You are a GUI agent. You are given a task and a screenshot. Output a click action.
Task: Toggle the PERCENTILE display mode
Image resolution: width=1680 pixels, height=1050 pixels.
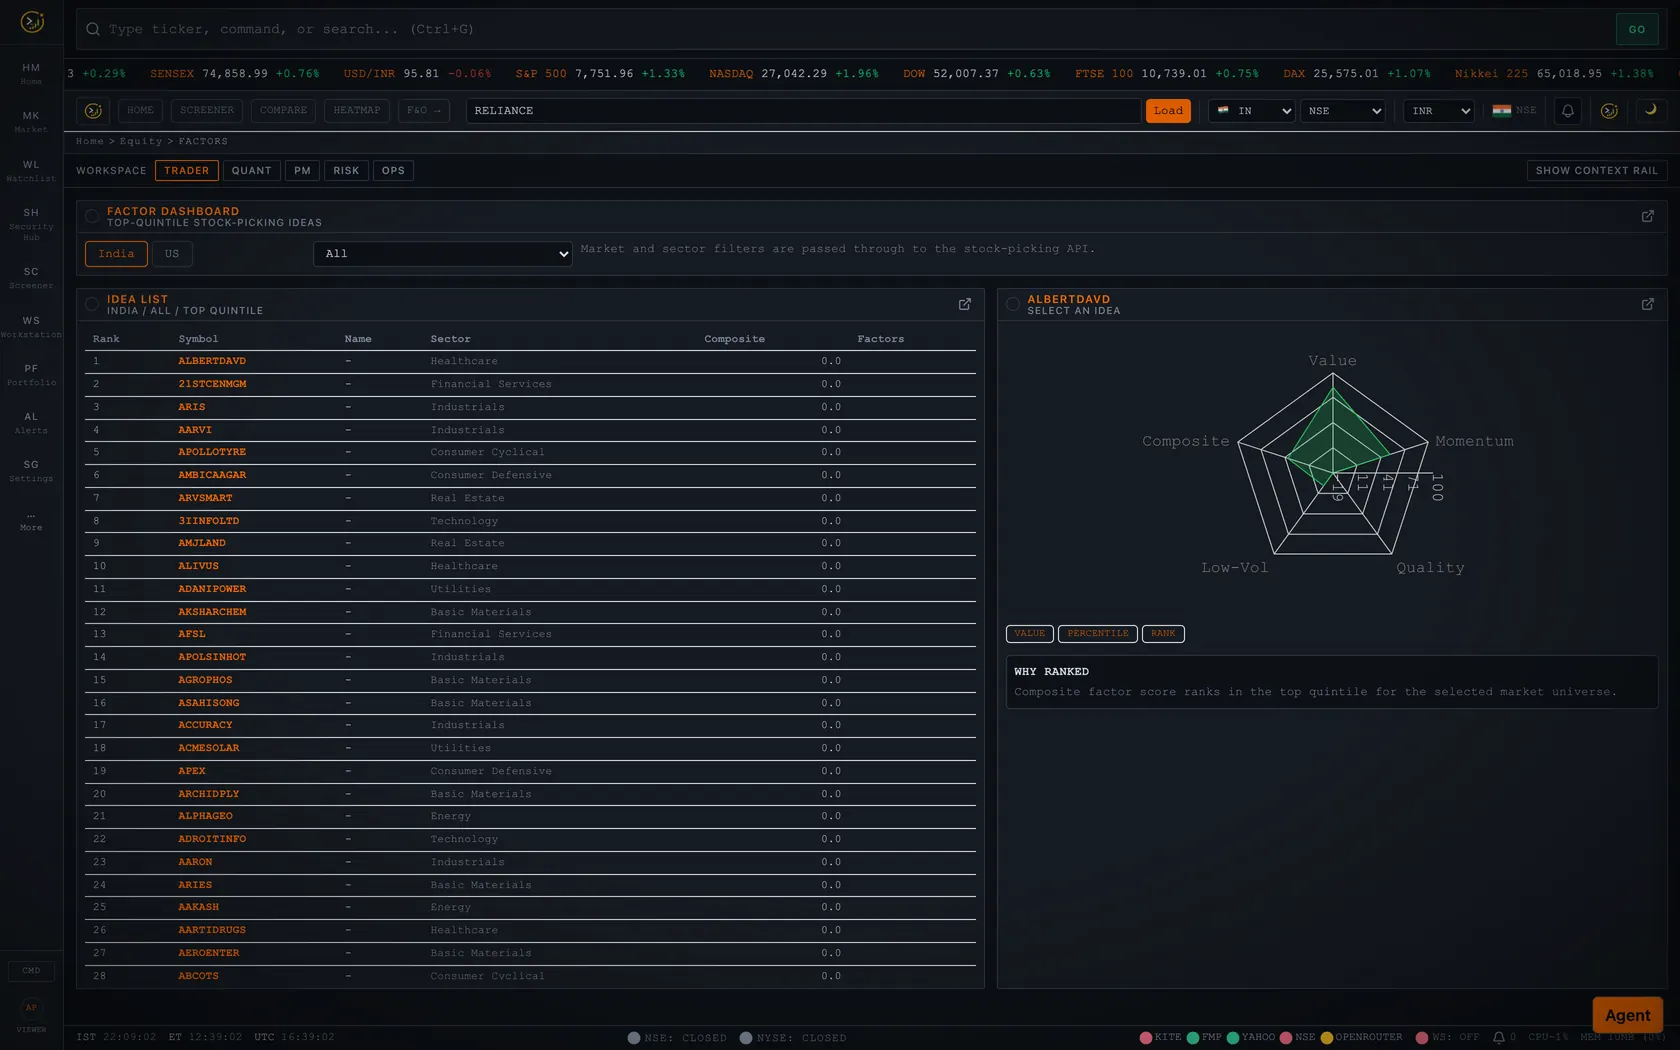pyautogui.click(x=1097, y=634)
